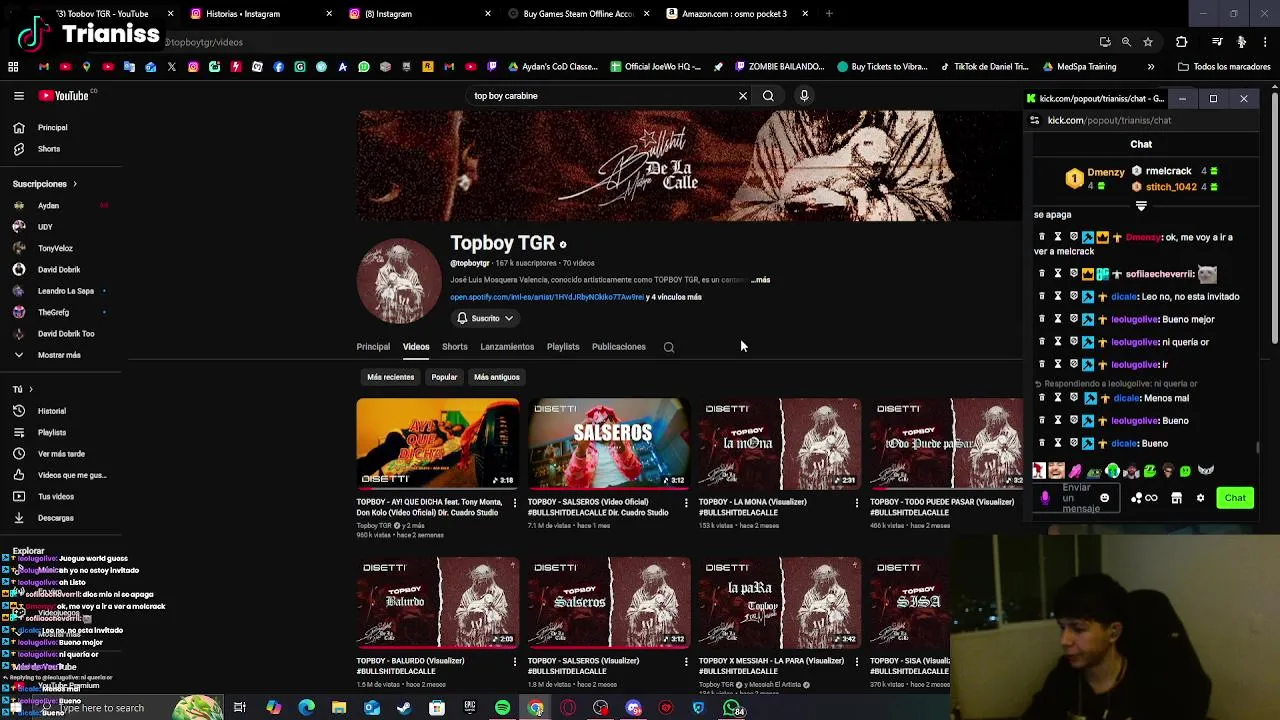This screenshot has height=720, width=1280.
Task: Switch to the Playlists channel tab
Action: pos(563,347)
